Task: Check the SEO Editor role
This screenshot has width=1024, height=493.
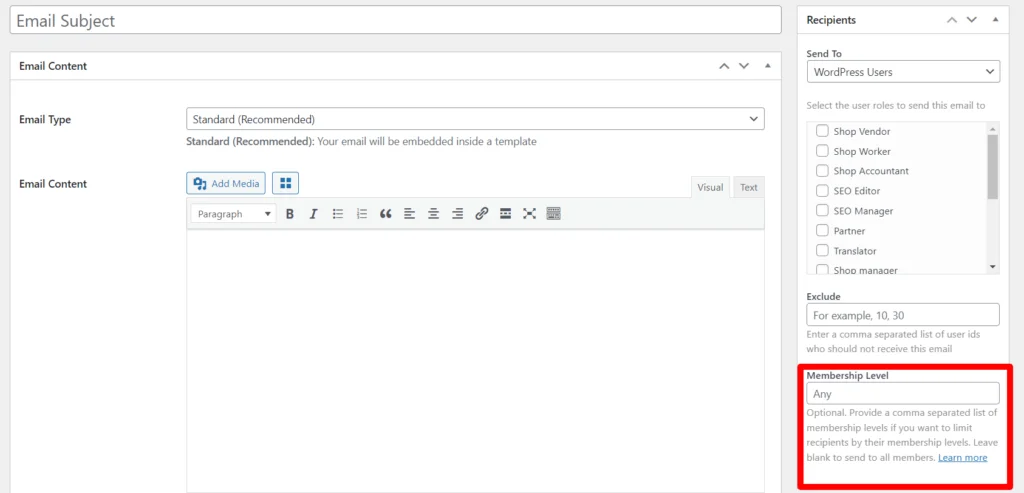Action: (x=822, y=191)
